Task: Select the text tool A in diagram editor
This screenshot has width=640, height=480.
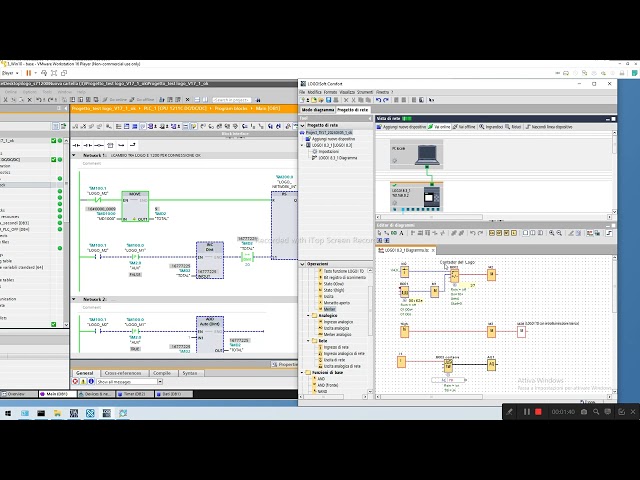Action: coord(401,233)
